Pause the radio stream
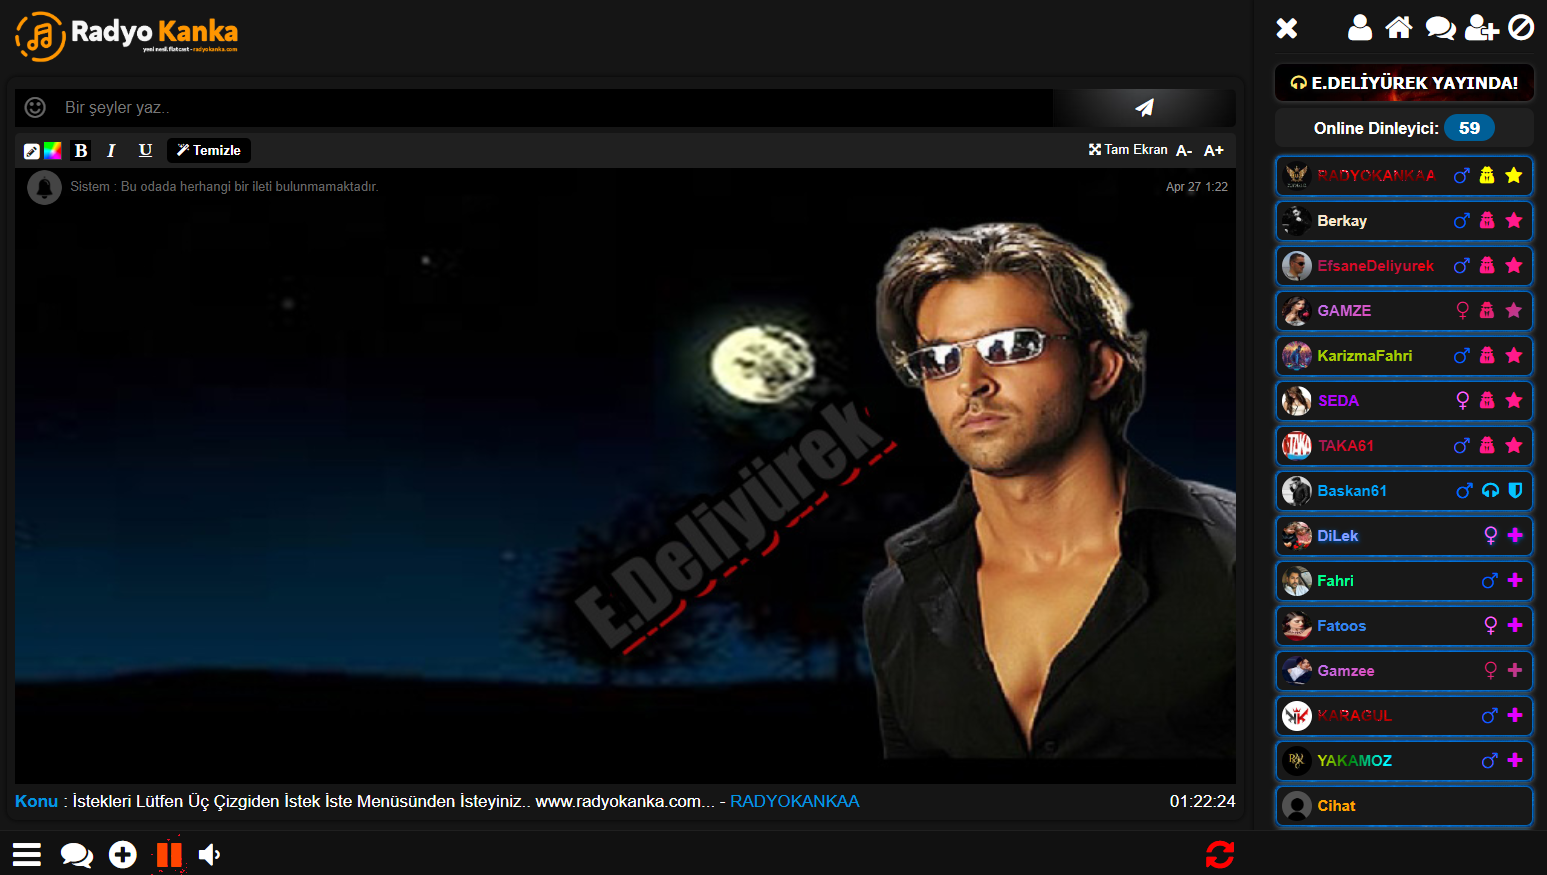This screenshot has height=875, width=1547. pos(169,854)
